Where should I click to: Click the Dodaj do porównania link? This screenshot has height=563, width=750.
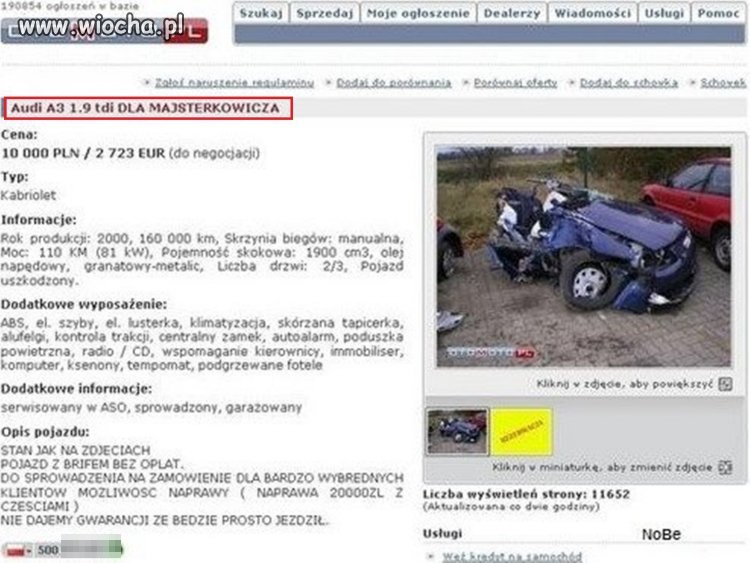click(x=394, y=83)
